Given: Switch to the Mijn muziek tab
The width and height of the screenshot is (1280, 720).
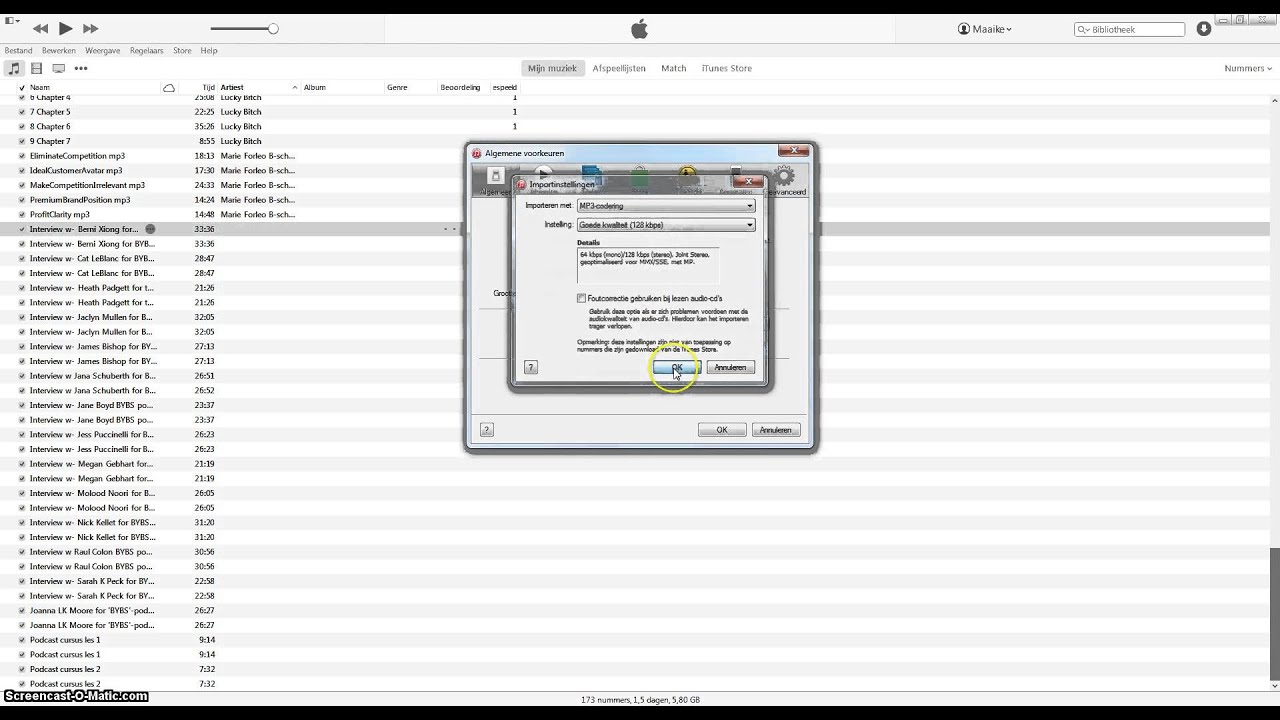Looking at the screenshot, I should click(553, 68).
